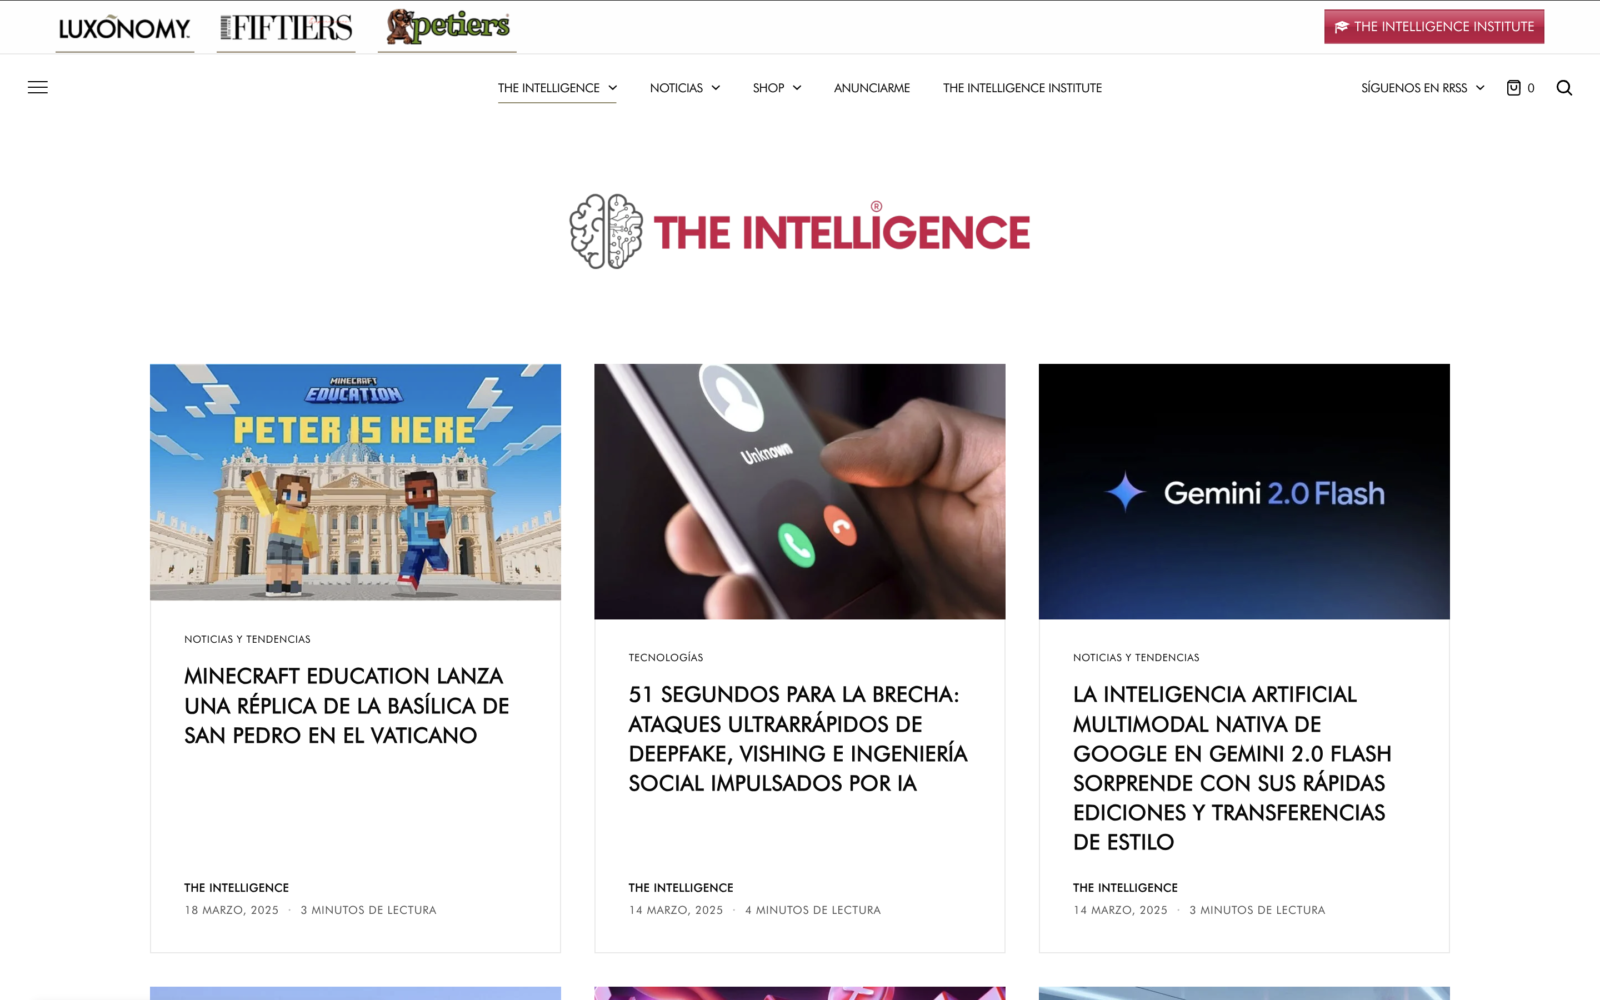Expand Síguenos en RRSS dropdown
The image size is (1600, 1000).
(x=1422, y=88)
